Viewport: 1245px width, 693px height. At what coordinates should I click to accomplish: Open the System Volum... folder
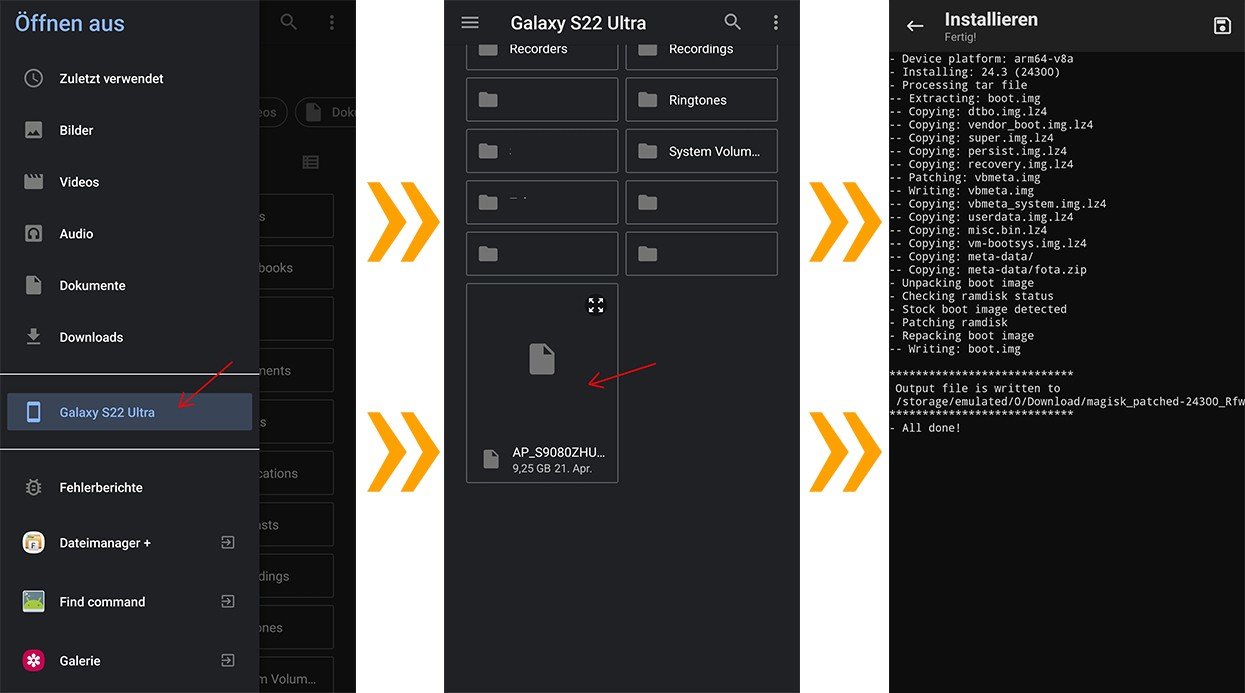point(702,151)
